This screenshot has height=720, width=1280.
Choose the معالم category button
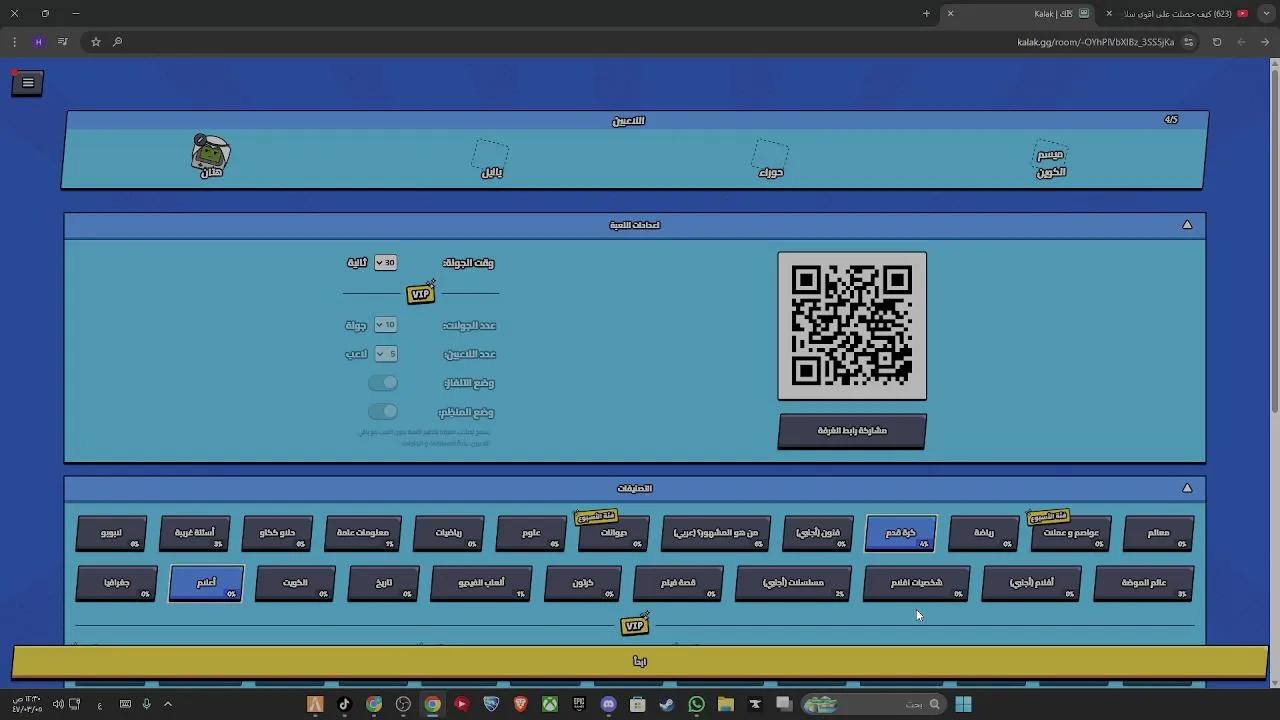1159,533
